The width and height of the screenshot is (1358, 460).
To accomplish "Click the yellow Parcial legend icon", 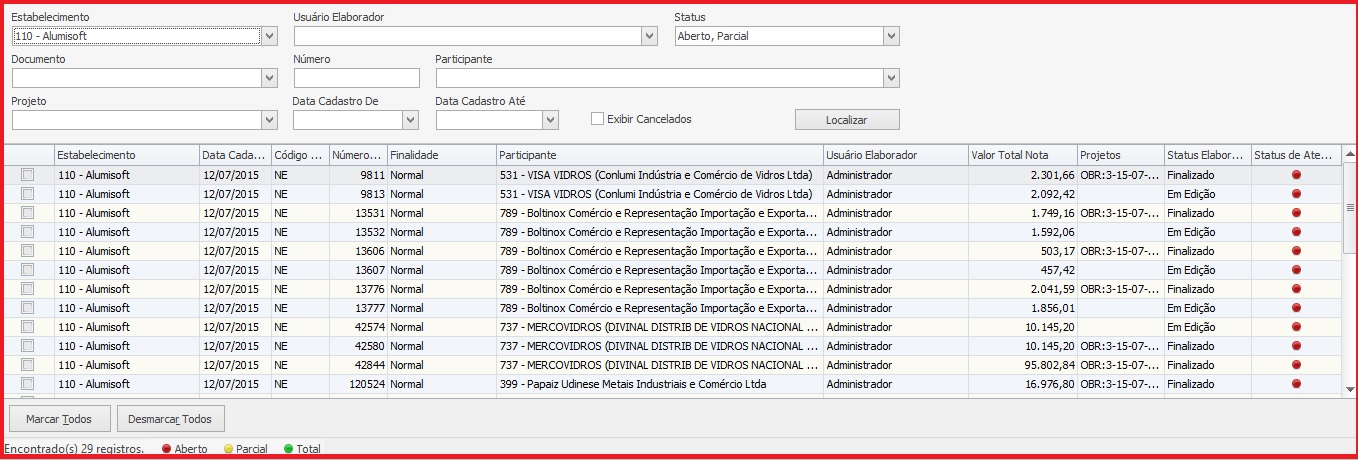I will 228,449.
